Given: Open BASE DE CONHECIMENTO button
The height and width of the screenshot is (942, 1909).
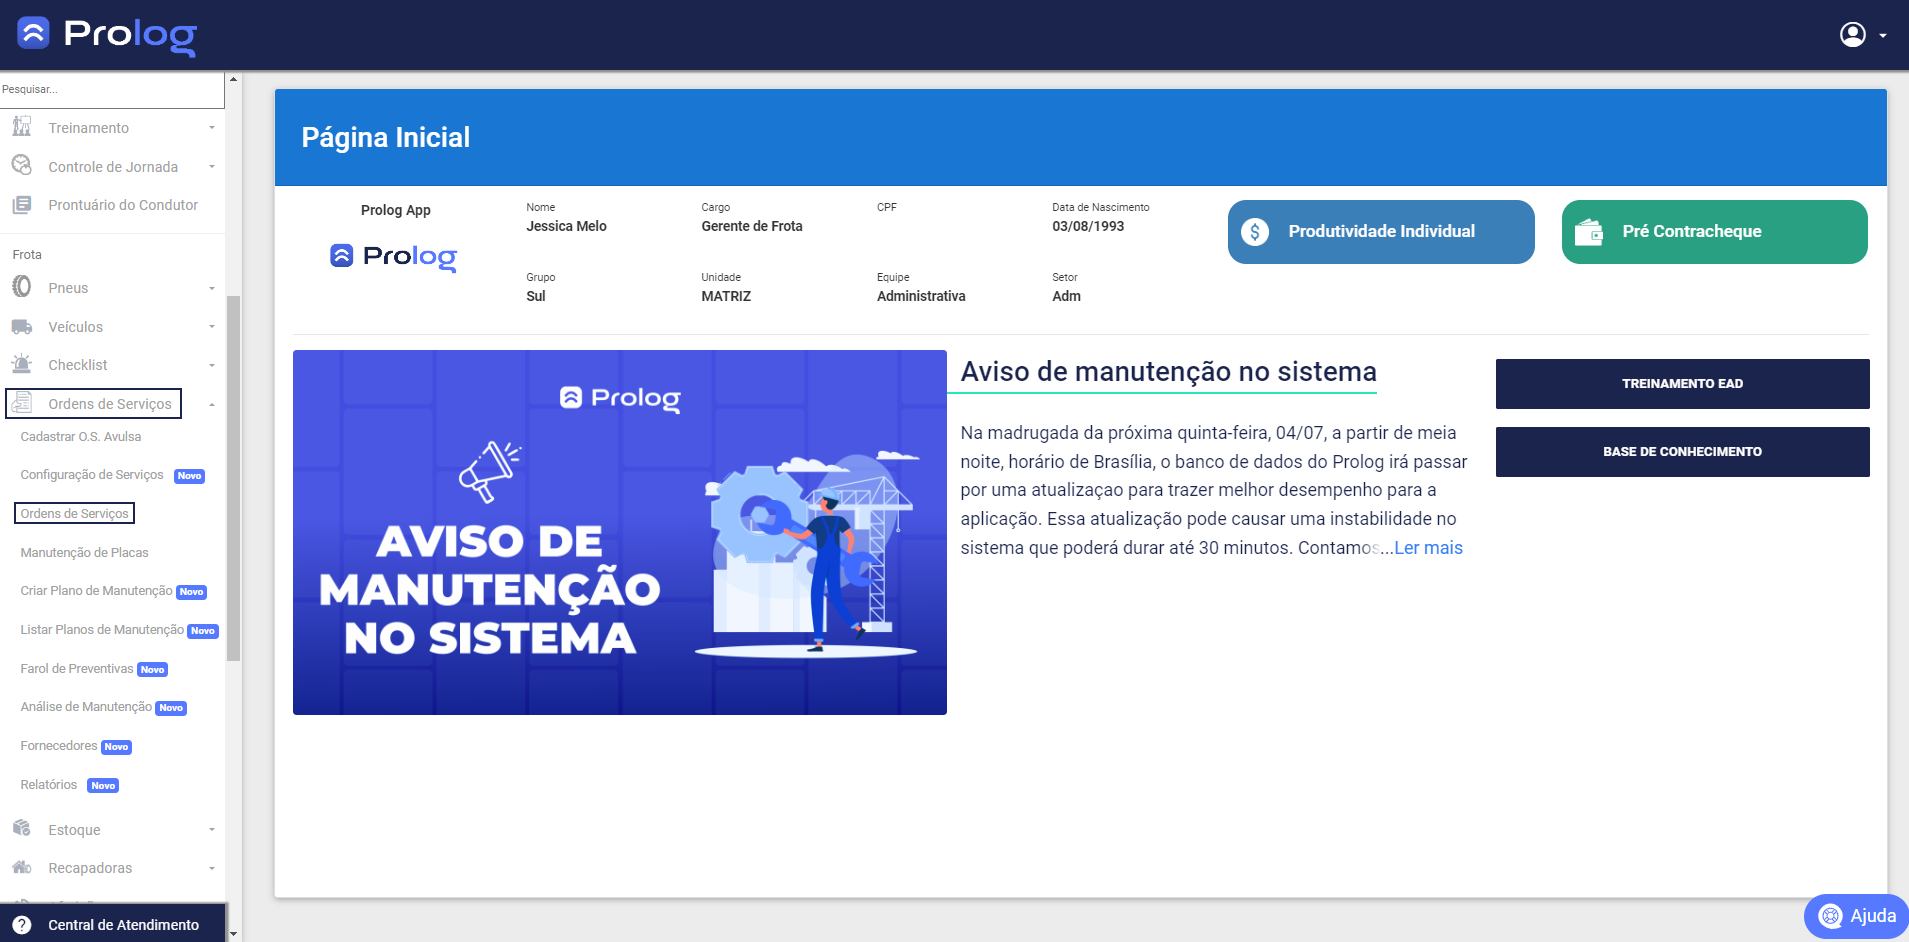Looking at the screenshot, I should [x=1682, y=452].
